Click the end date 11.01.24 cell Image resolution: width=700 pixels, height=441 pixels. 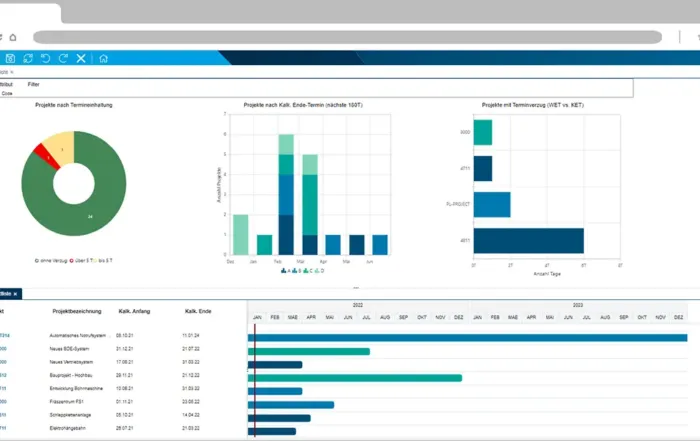(x=191, y=335)
